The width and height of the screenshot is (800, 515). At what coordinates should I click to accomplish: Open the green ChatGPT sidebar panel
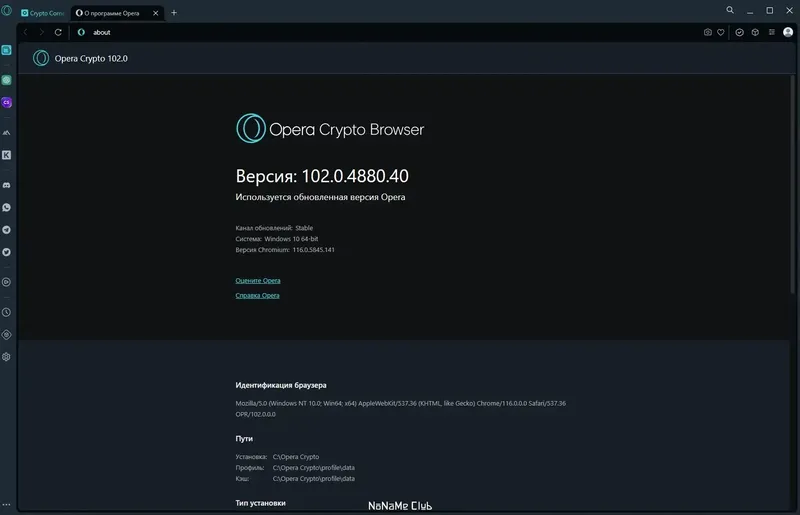click(x=7, y=80)
